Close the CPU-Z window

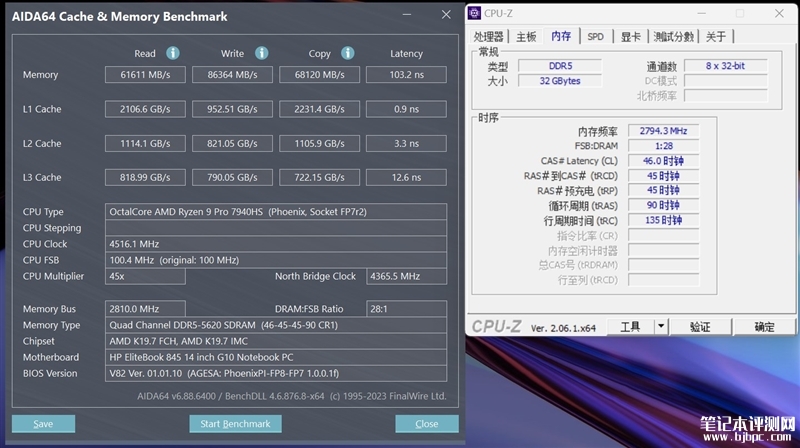tap(779, 13)
